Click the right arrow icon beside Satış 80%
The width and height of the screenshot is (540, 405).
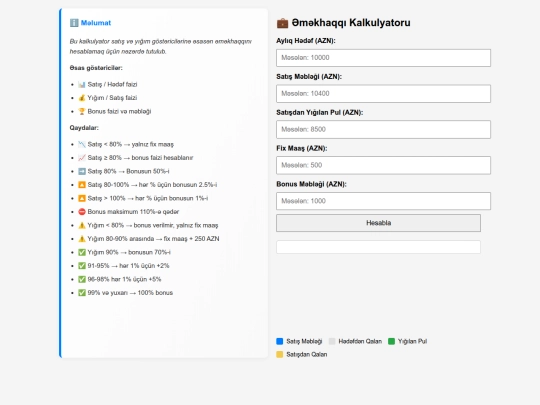click(82, 171)
